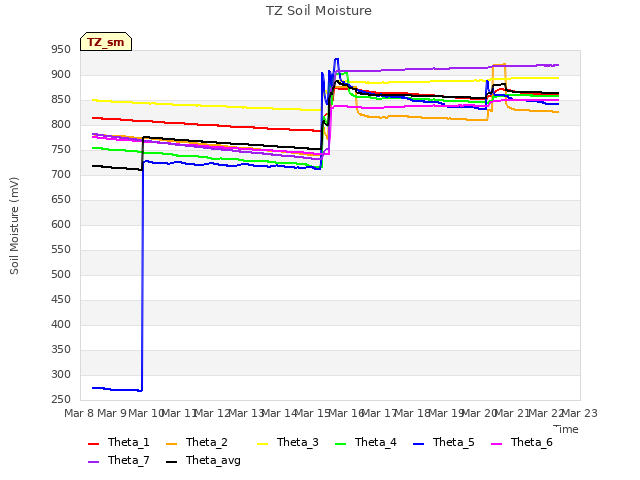
Task: Toggle Theta_7 series in legend
Action: coord(119,460)
